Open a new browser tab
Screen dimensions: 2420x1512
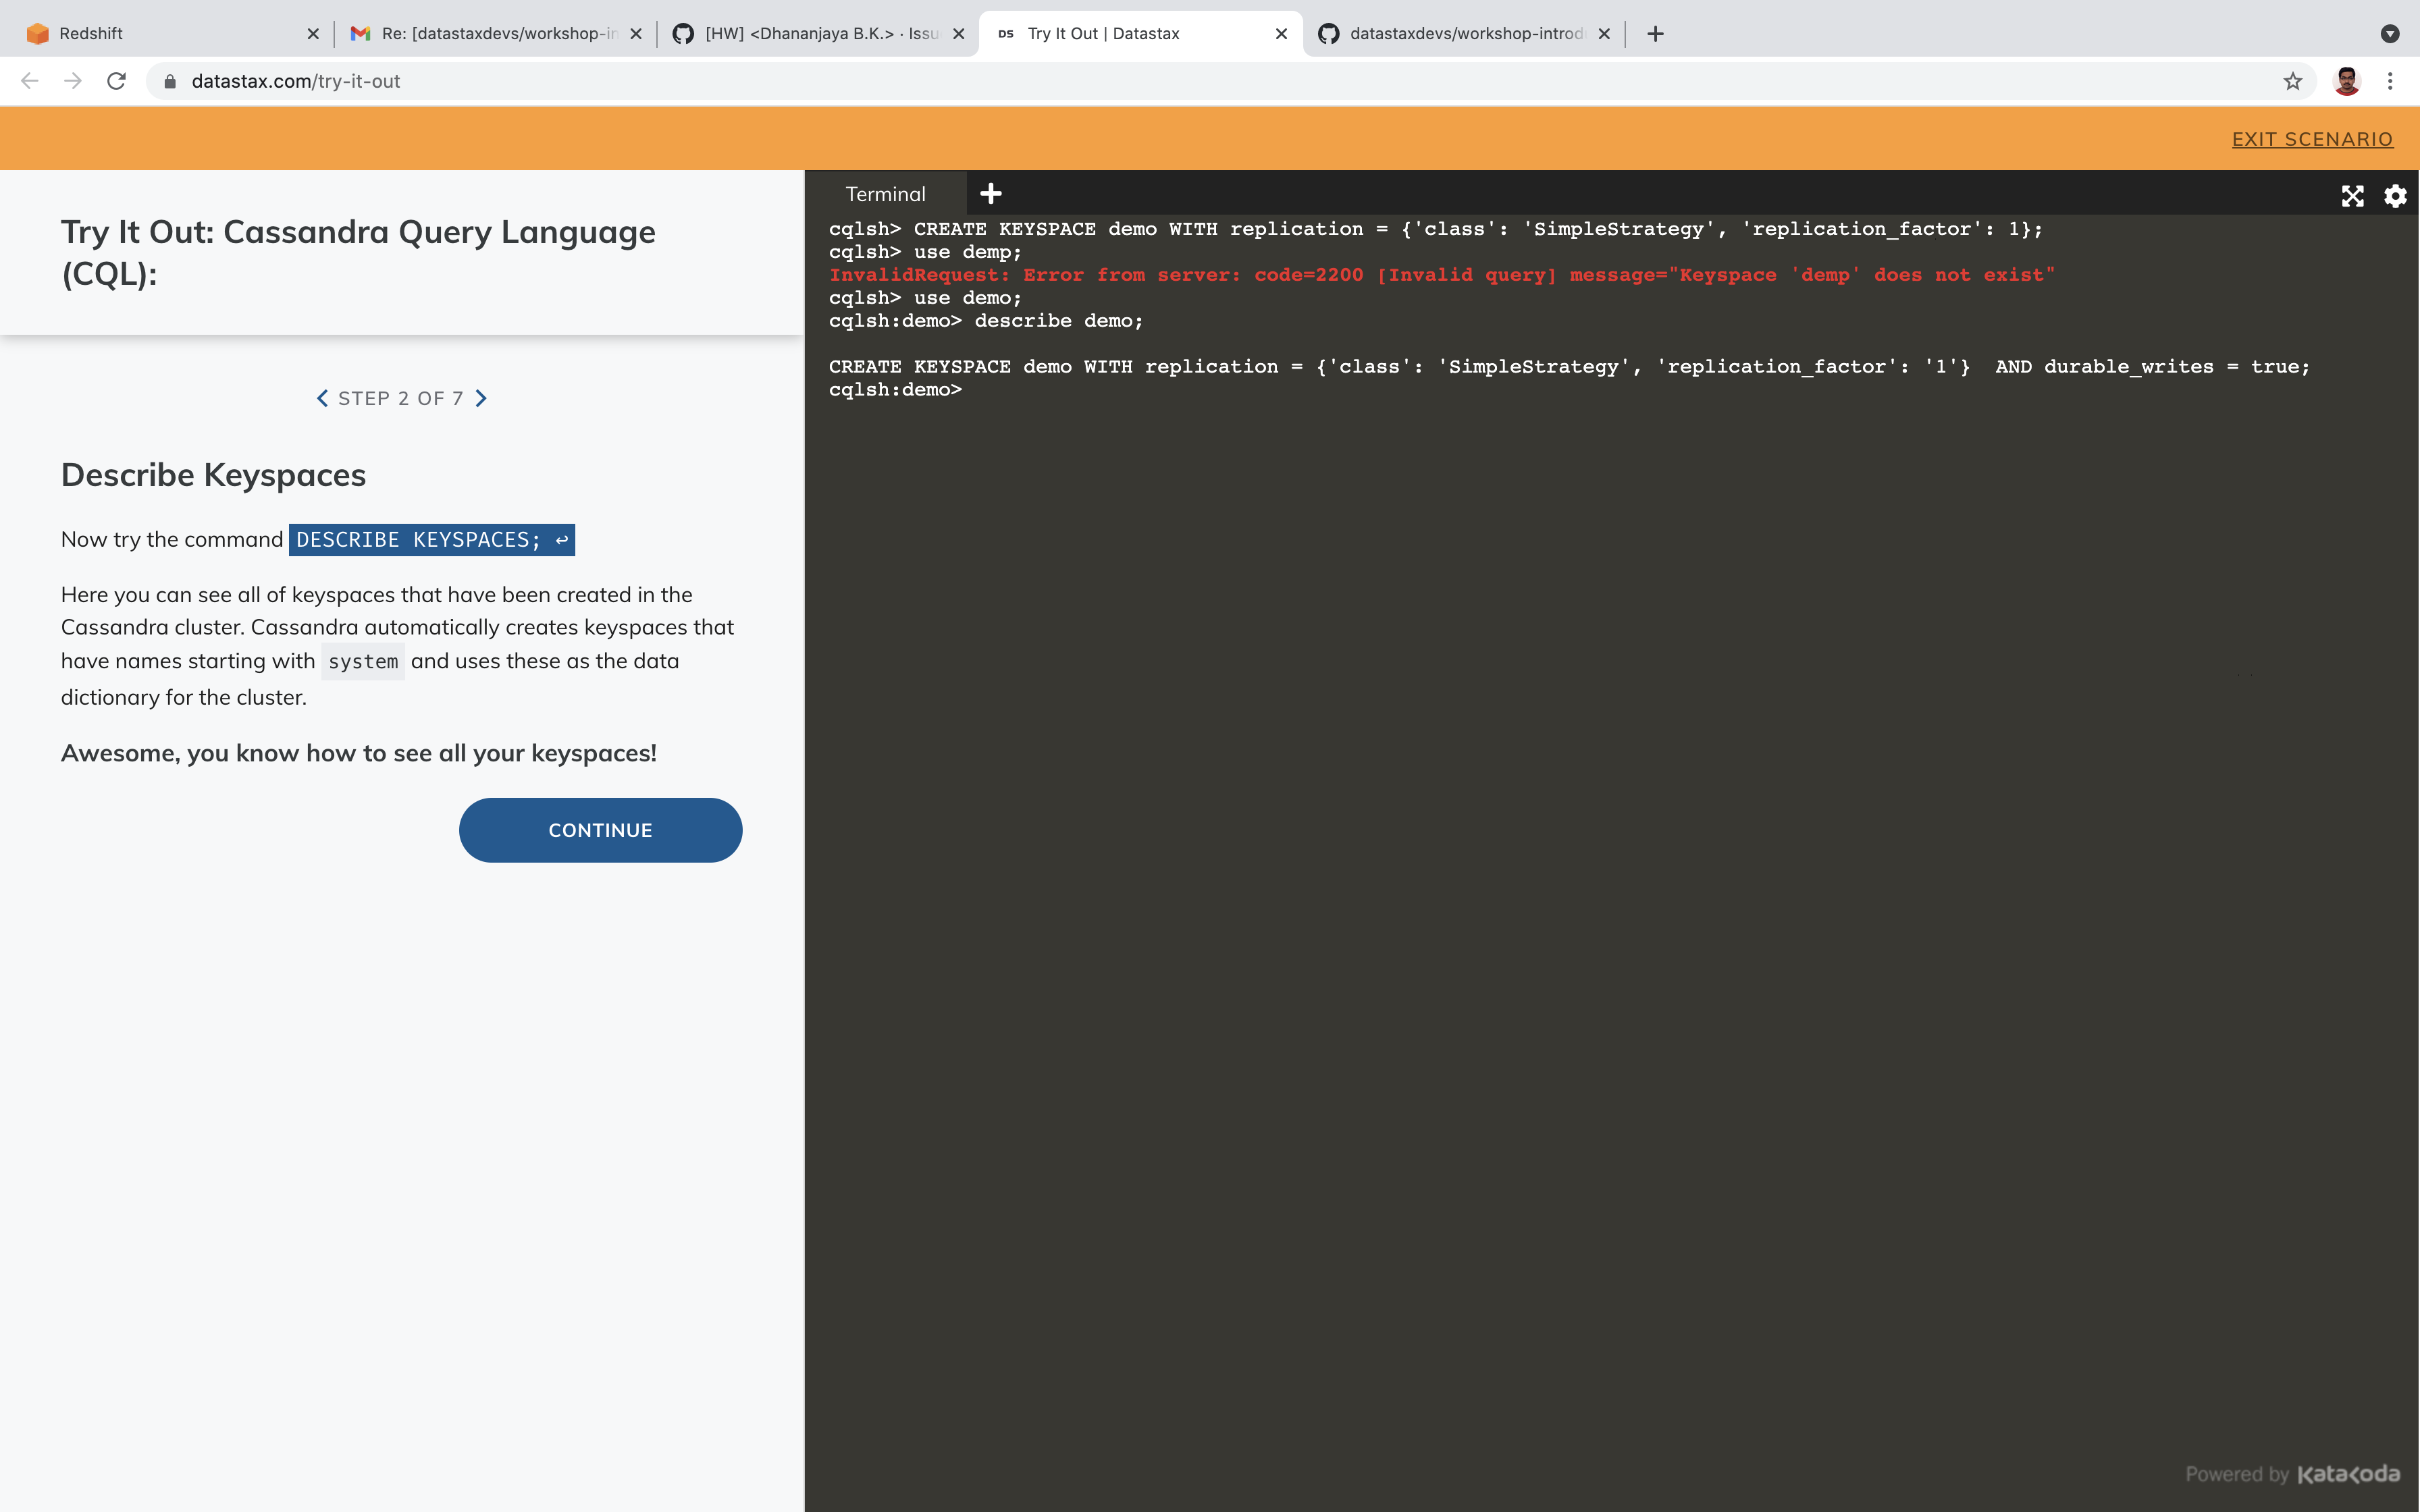pyautogui.click(x=1655, y=33)
